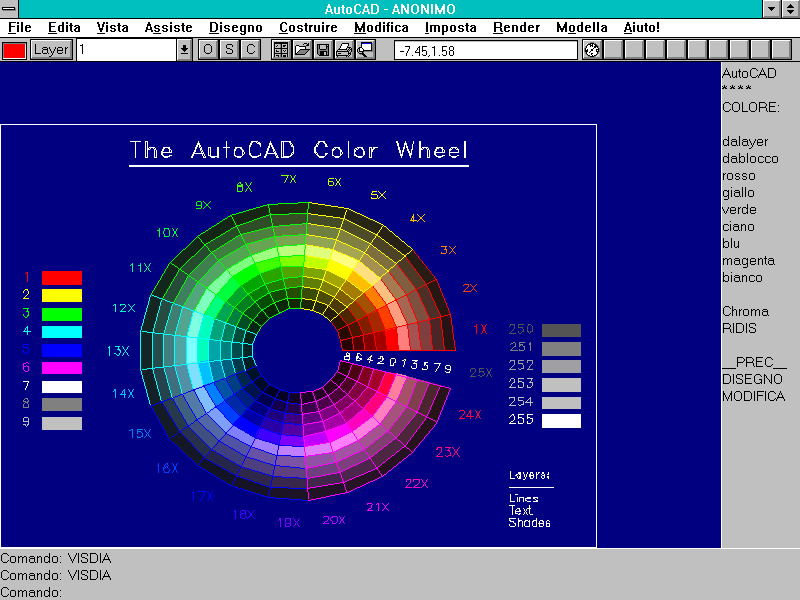Choose magenta color in side menu
This screenshot has width=800, height=600.
(x=748, y=261)
